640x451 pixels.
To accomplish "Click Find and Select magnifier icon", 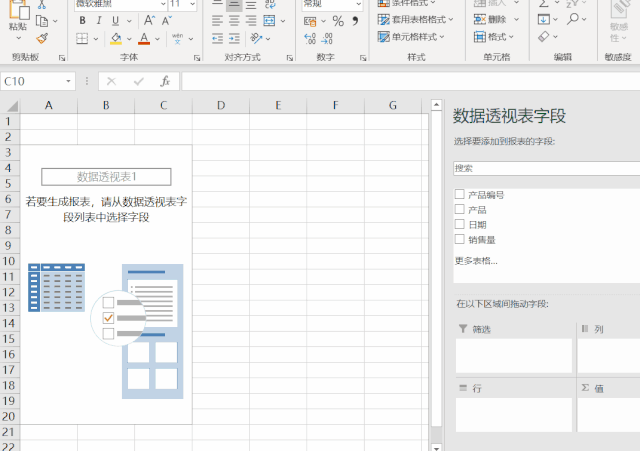I will pos(573,19).
